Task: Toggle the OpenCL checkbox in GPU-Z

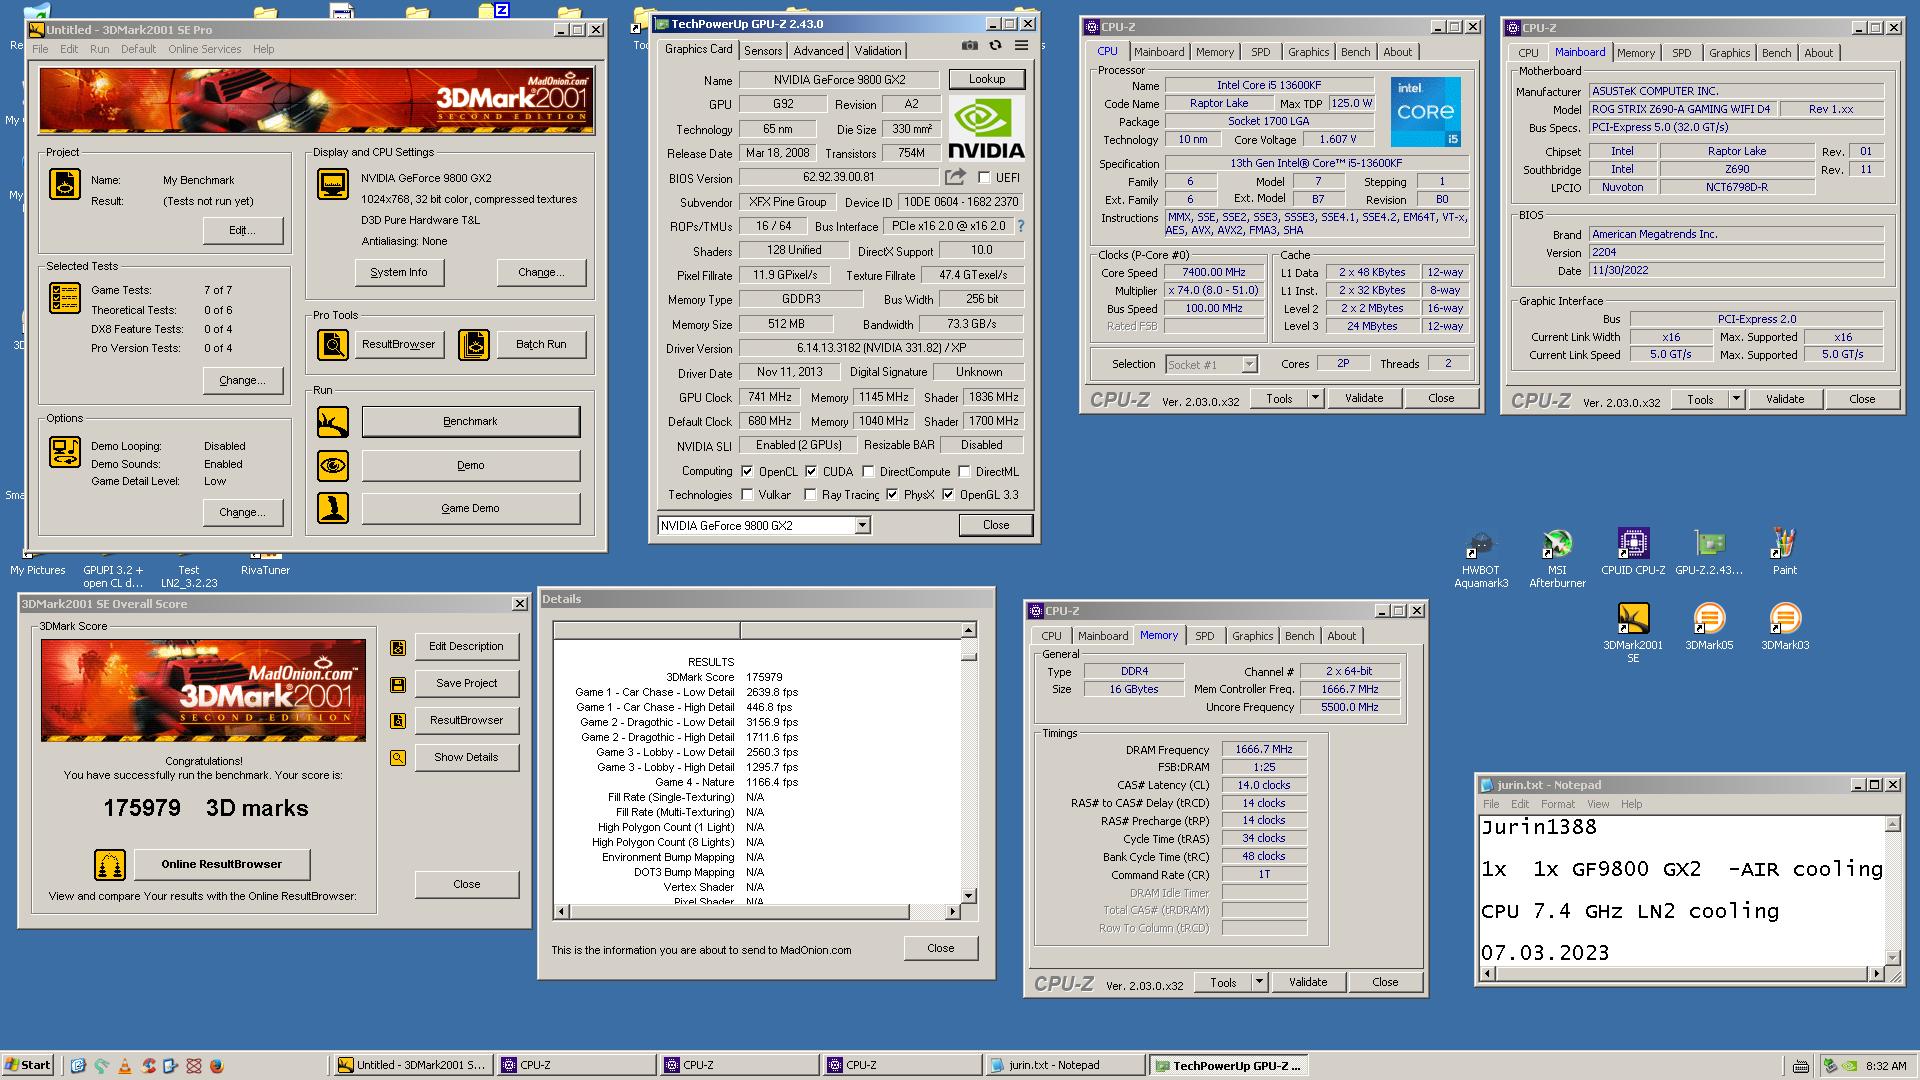Action: point(747,472)
